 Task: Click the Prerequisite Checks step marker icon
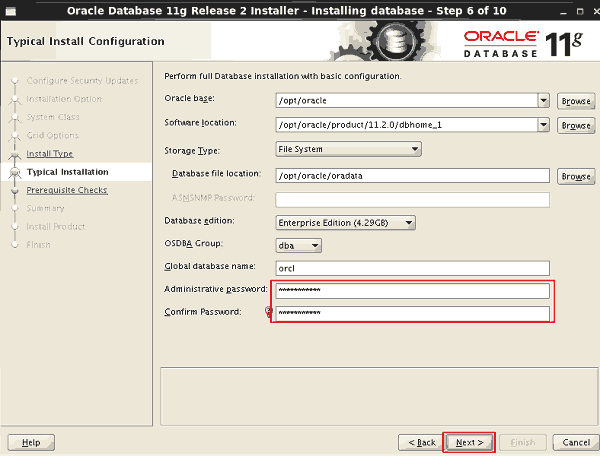[15, 191]
